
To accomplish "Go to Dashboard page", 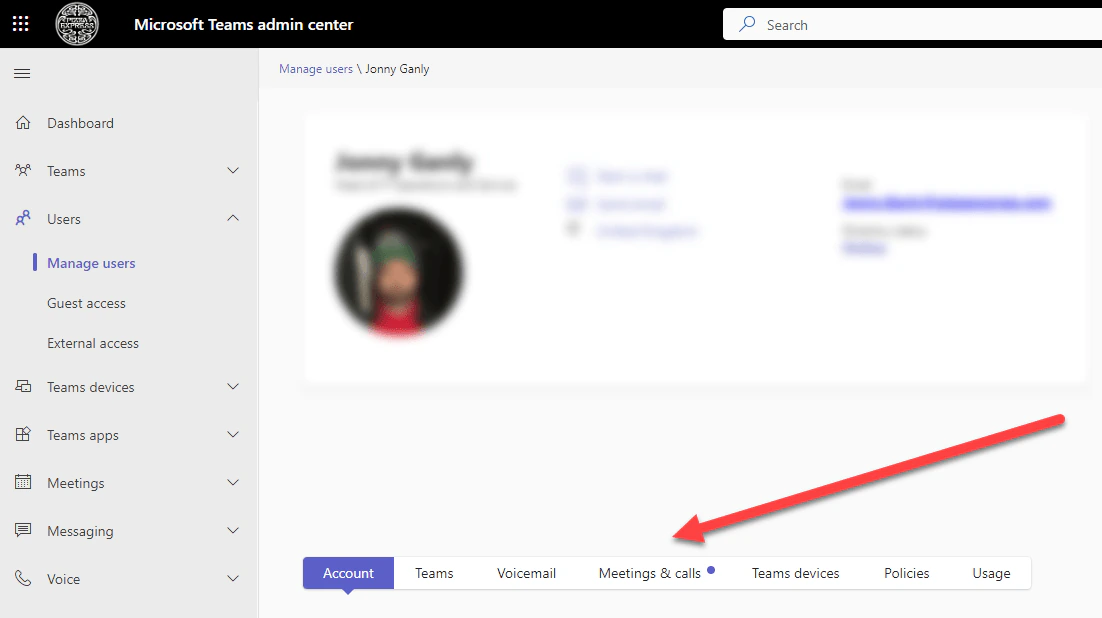I will pos(80,123).
